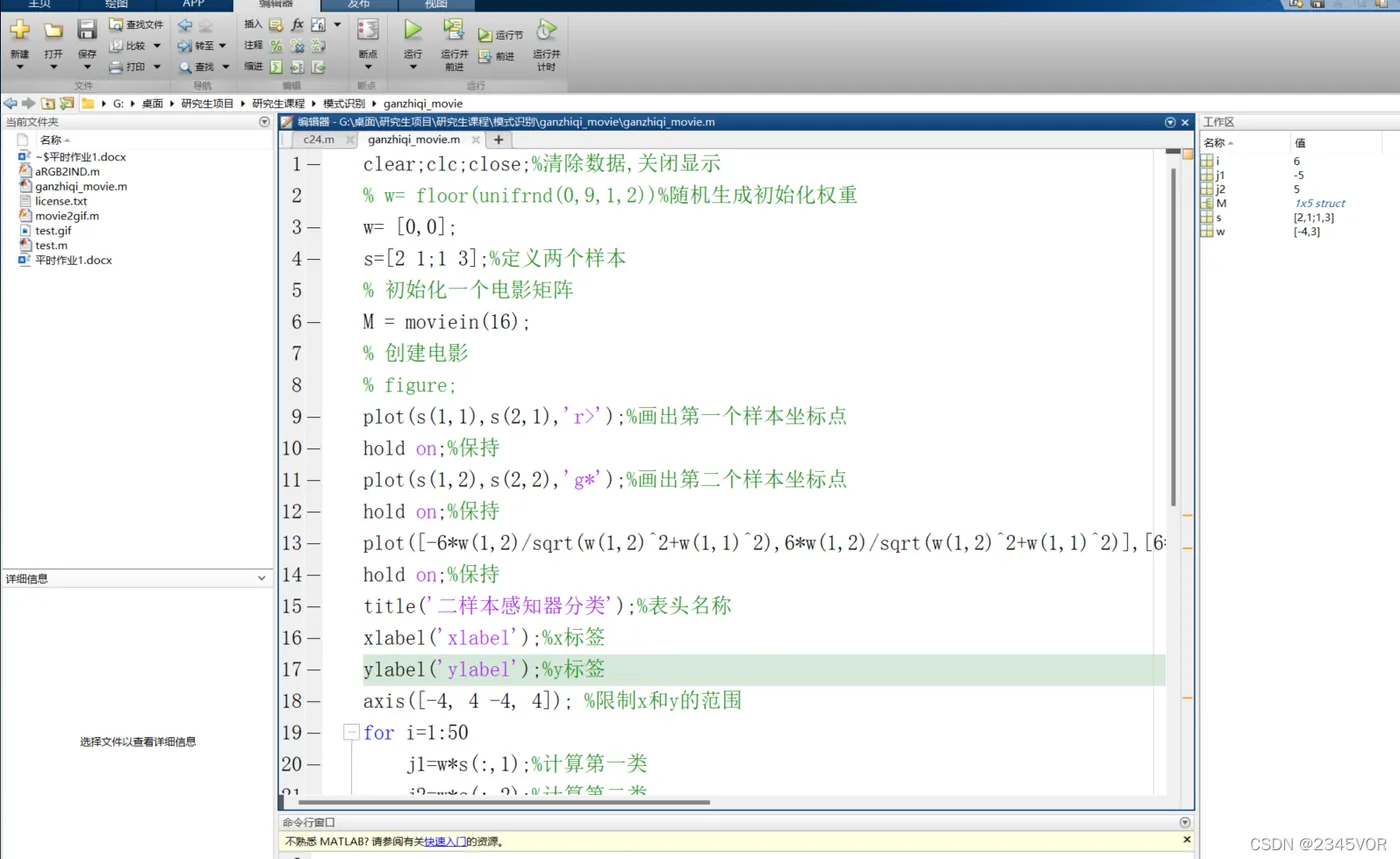The image size is (1400, 859).
Task: Collapse the for loop fold on line 19
Action: coord(350,733)
